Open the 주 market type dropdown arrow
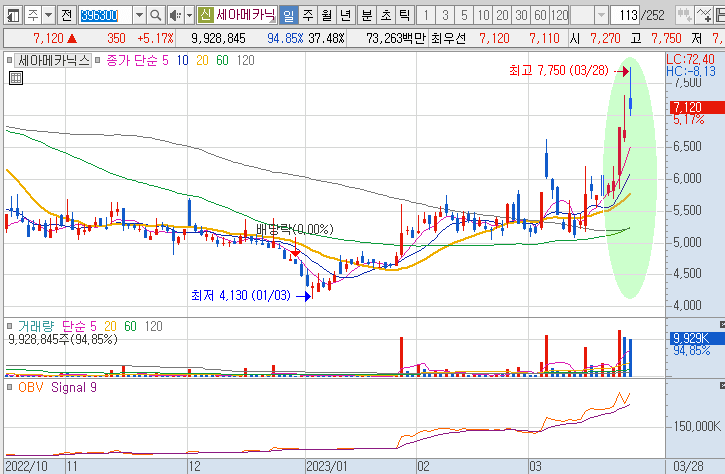The image size is (725, 474). pyautogui.click(x=49, y=16)
